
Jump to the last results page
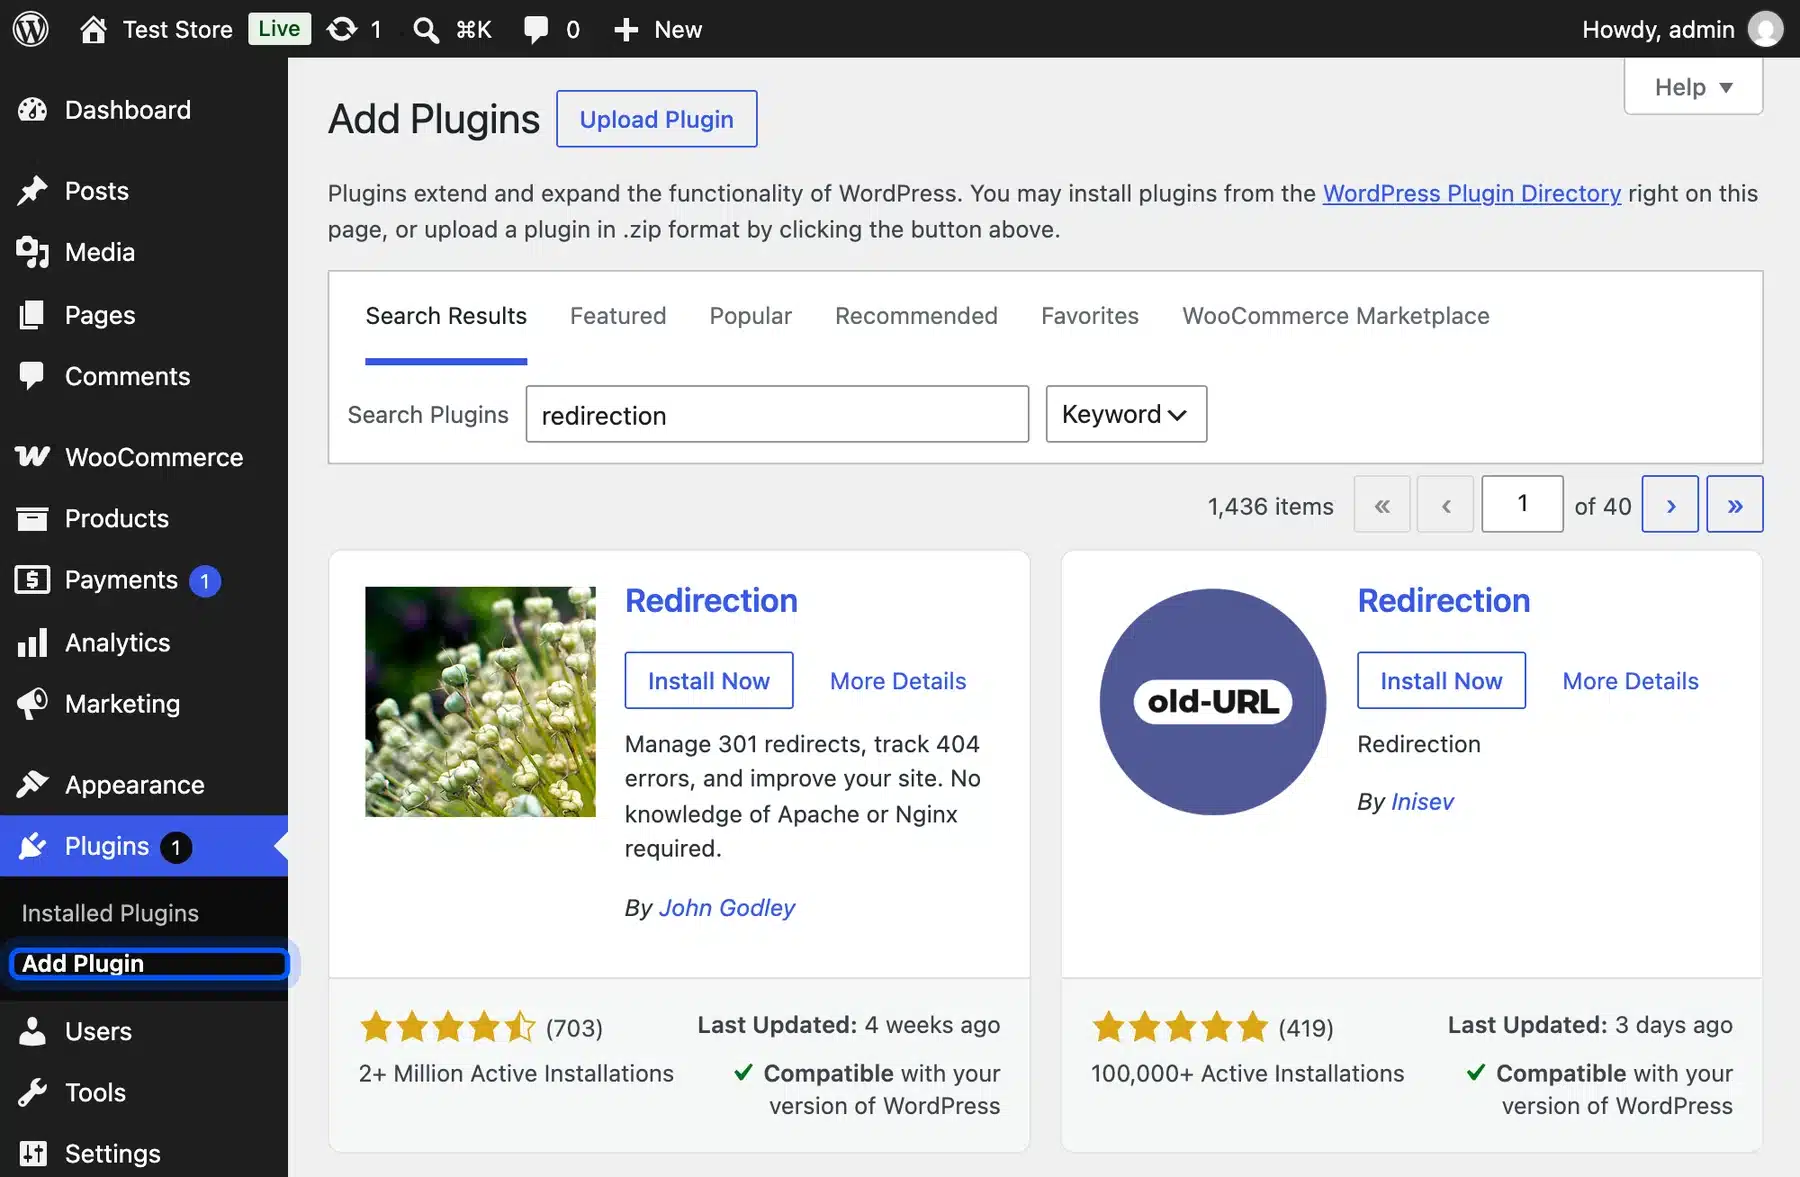click(x=1734, y=504)
